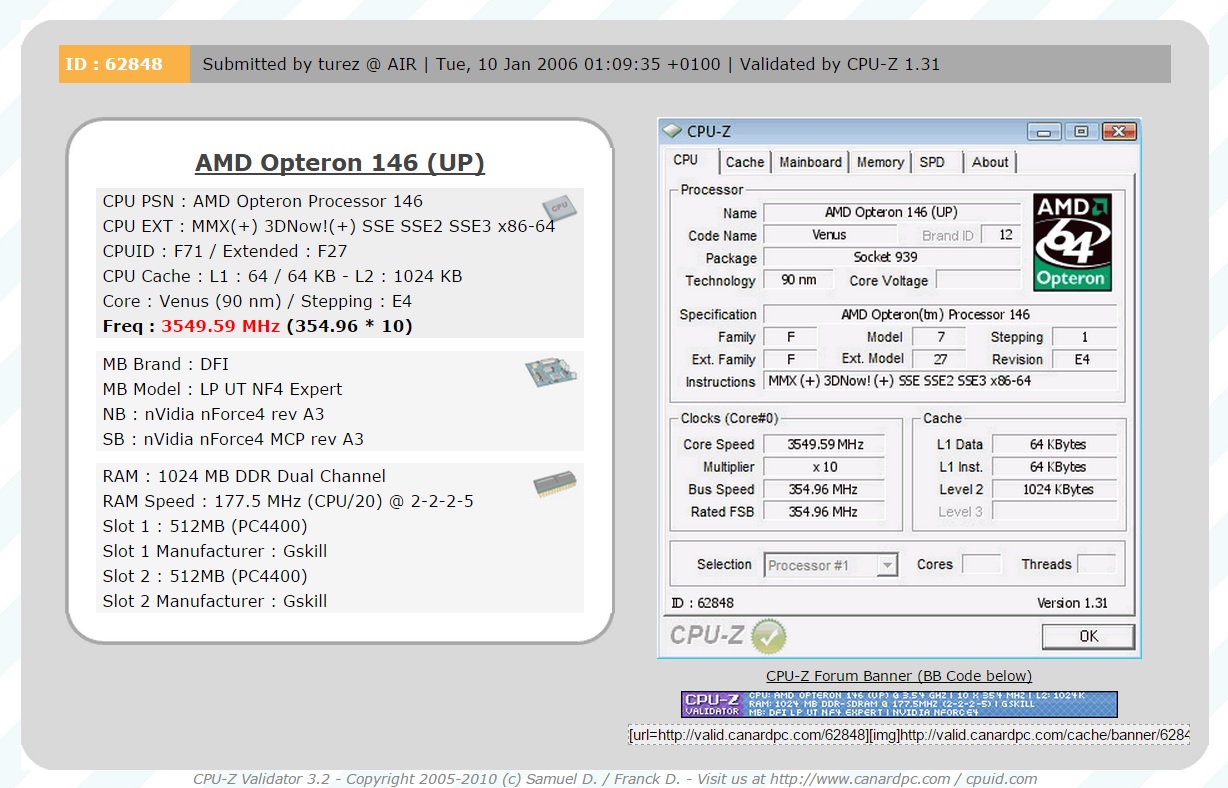Open the Cache tab
The width and height of the screenshot is (1228, 788).
745,162
